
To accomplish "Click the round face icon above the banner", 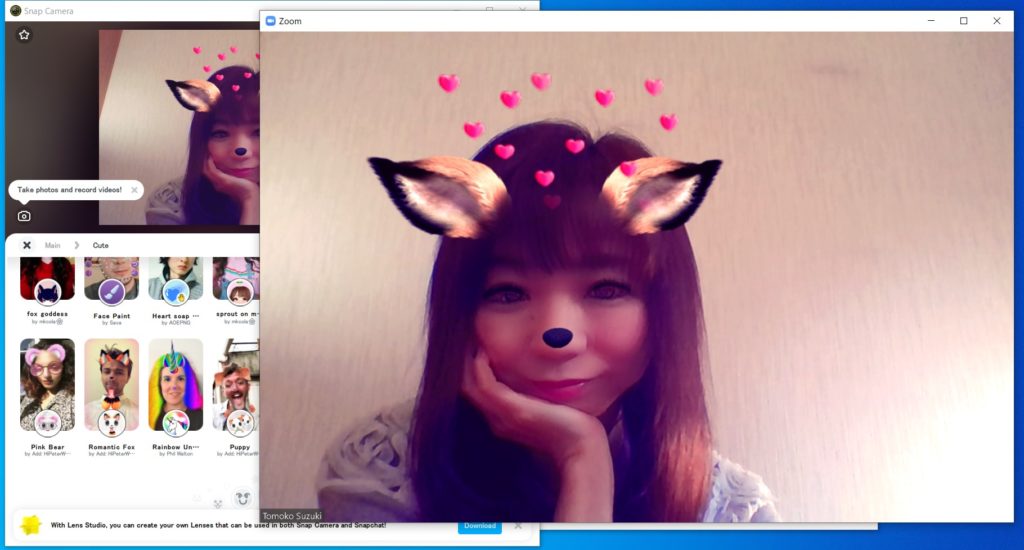I will (x=243, y=499).
